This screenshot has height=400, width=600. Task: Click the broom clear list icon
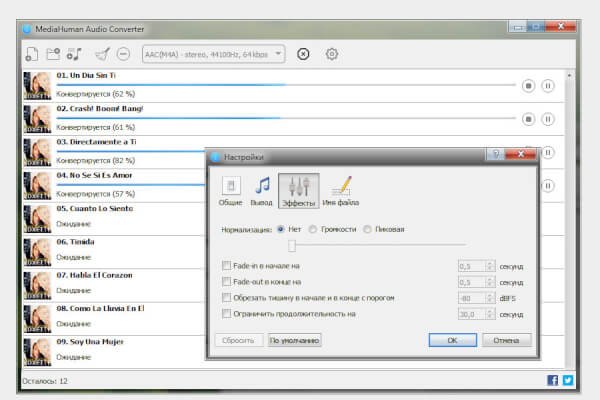[103, 54]
